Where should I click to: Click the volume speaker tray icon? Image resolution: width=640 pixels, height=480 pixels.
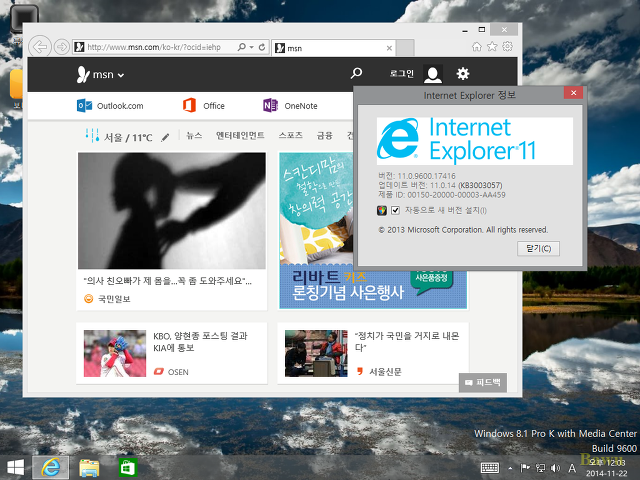pos(555,468)
